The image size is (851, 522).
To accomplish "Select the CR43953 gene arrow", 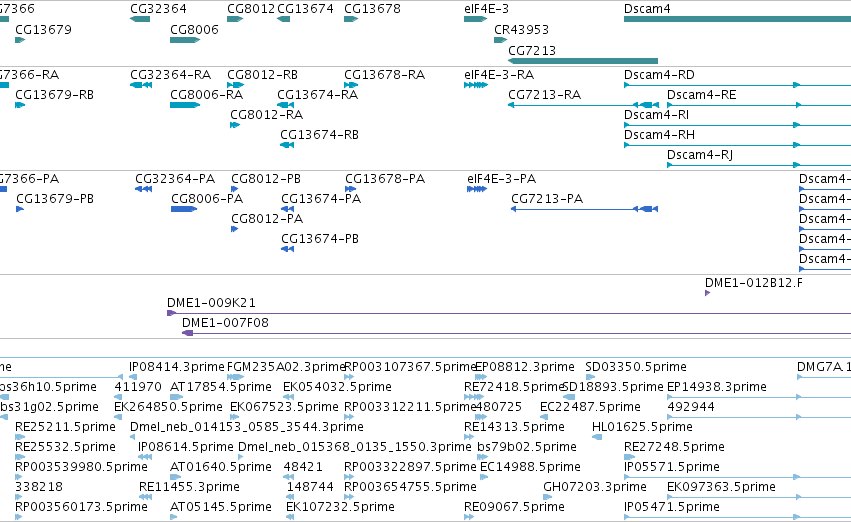I will pyautogui.click(x=500, y=40).
